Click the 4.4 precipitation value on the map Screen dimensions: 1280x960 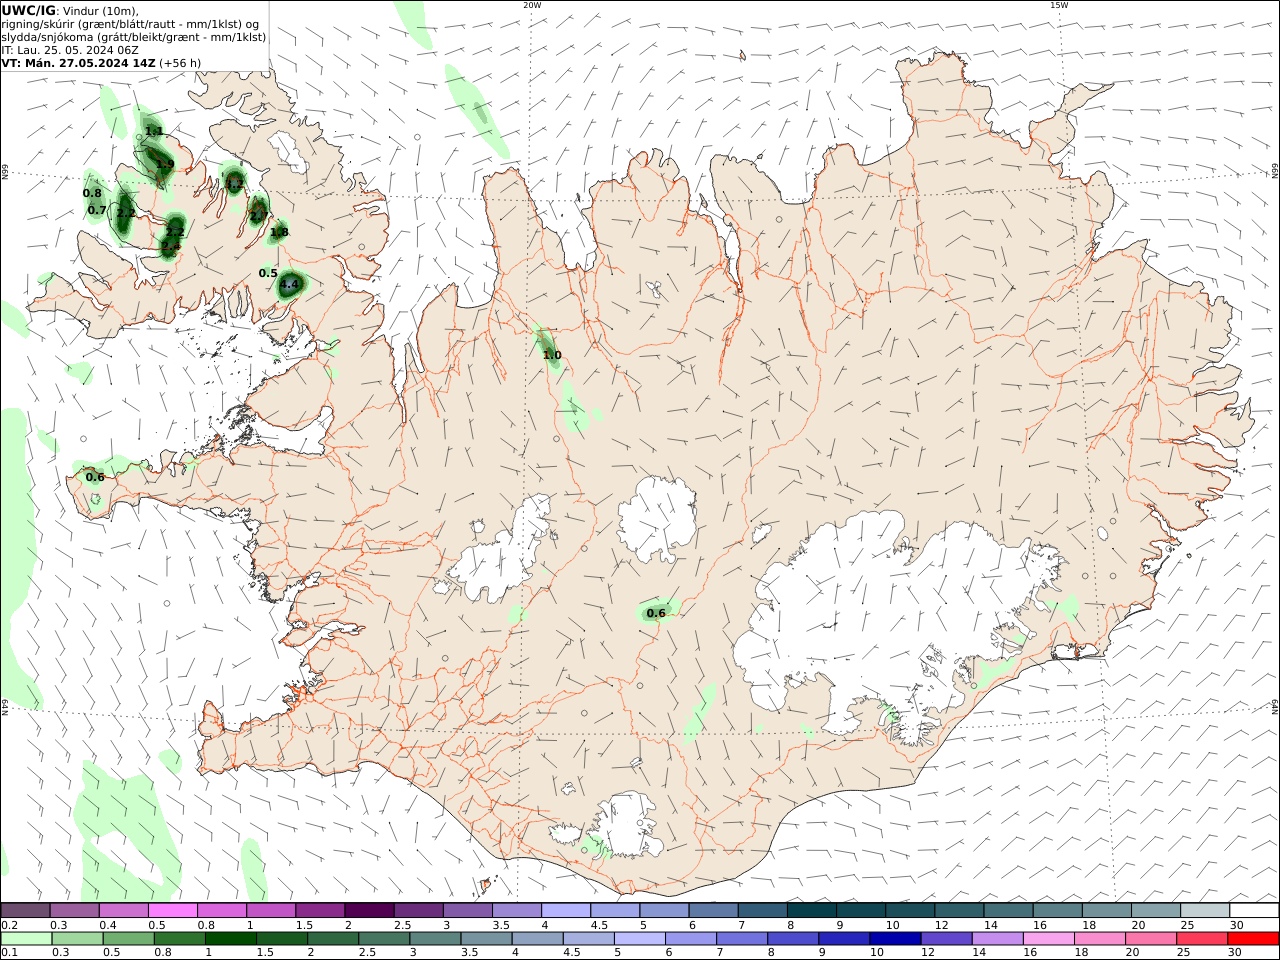pyautogui.click(x=290, y=285)
